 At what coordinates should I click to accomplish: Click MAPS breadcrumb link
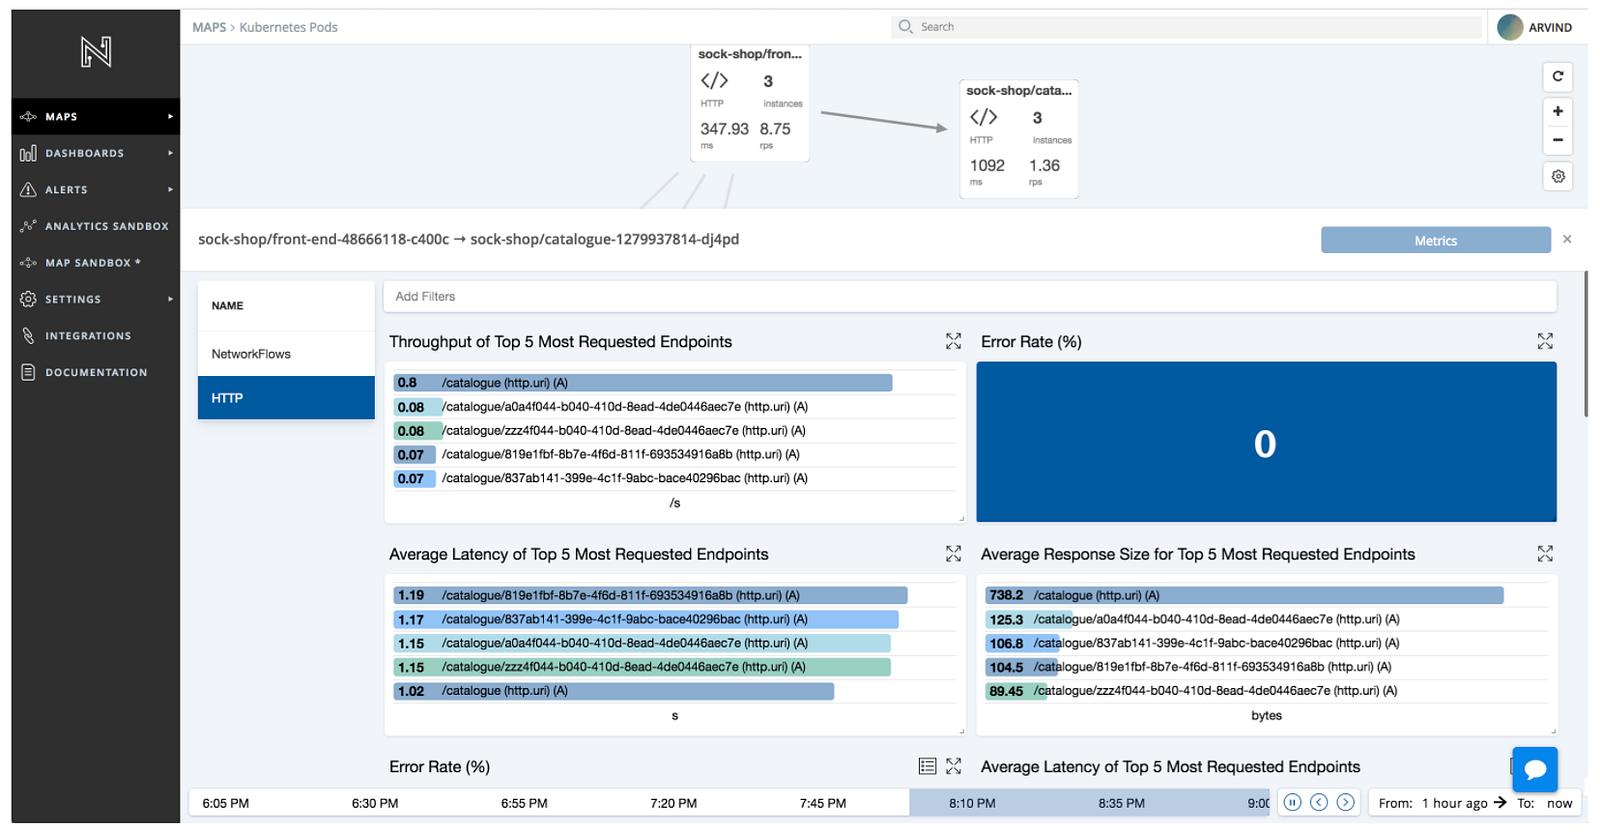[209, 27]
